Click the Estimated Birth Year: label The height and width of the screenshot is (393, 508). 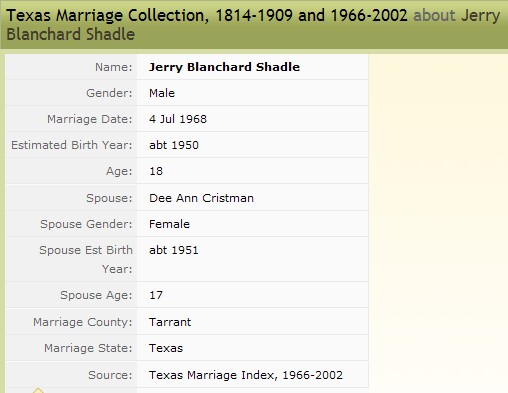pos(72,145)
